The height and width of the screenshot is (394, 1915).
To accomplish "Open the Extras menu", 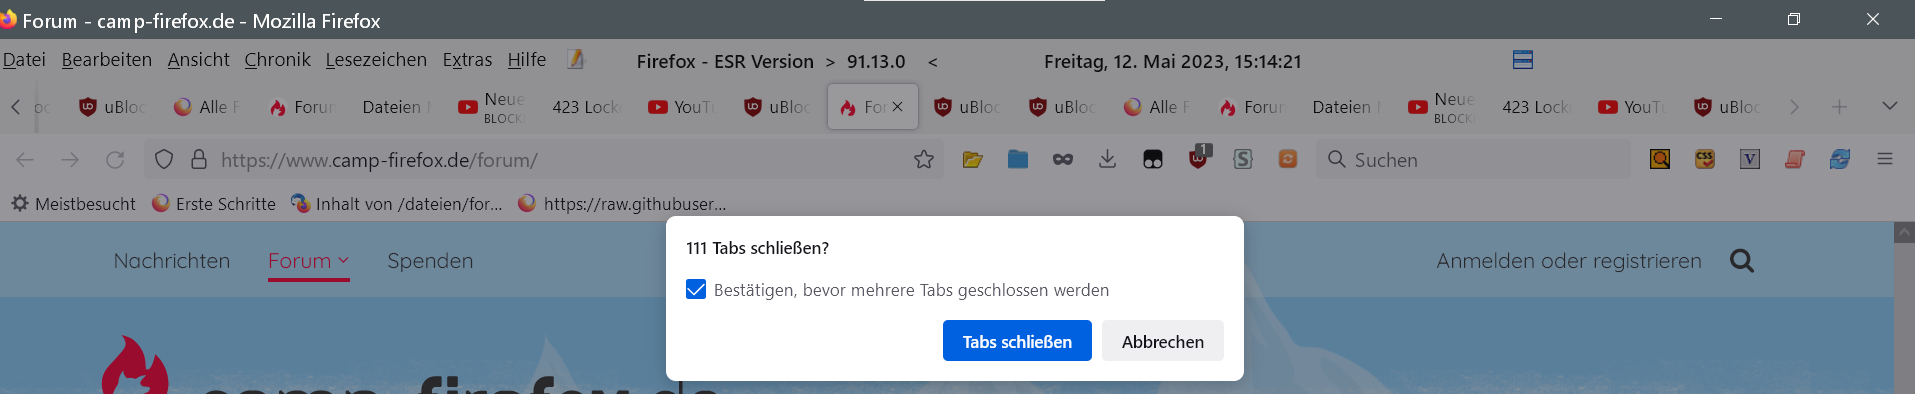I will 467,60.
